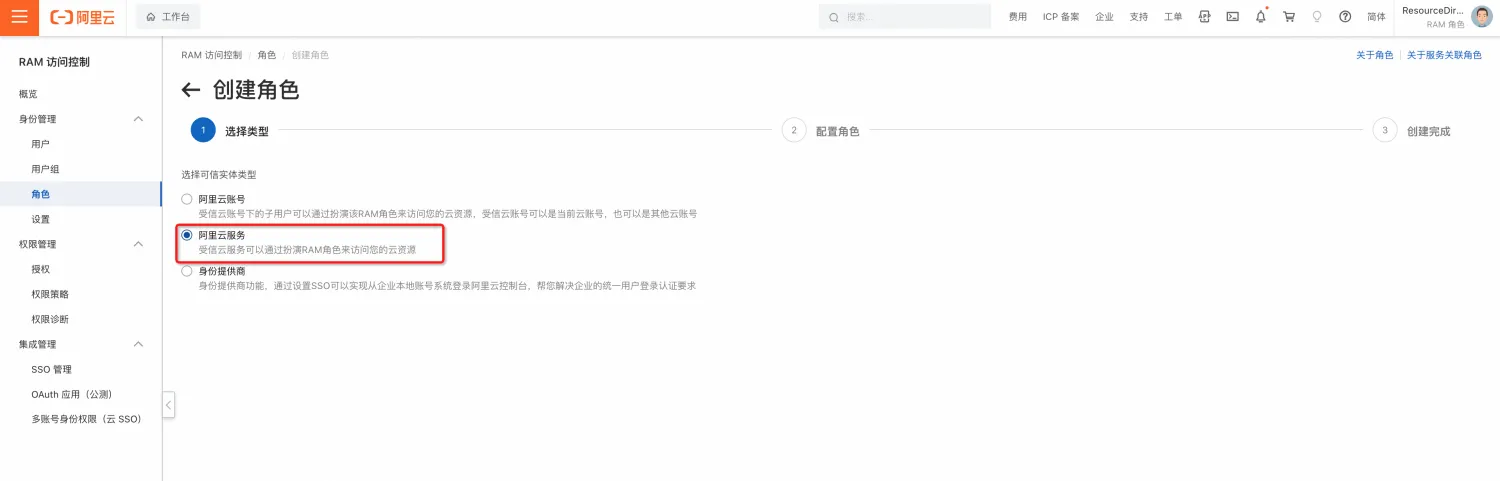Collapse the 权限管理 section
The image size is (1500, 481).
pyautogui.click(x=139, y=244)
